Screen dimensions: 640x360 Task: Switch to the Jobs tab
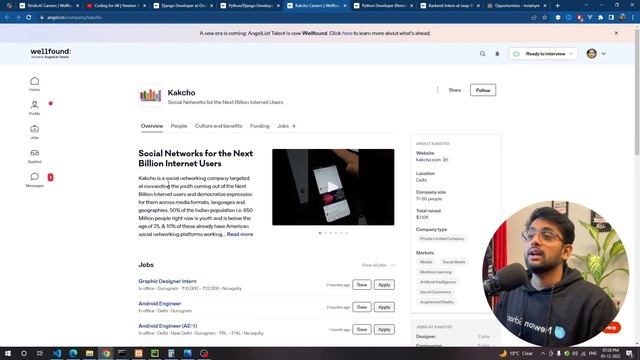(286, 126)
